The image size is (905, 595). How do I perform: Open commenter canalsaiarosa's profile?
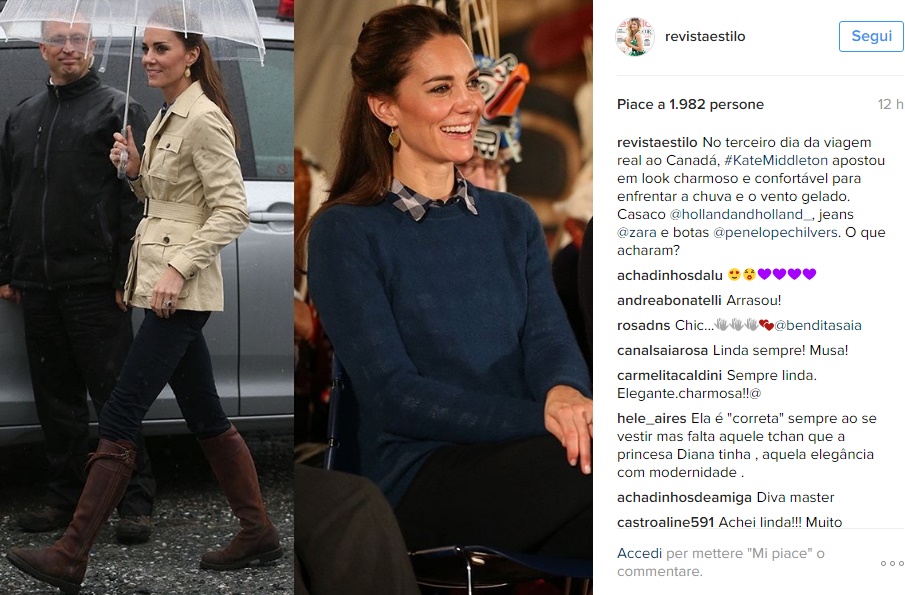coord(662,350)
